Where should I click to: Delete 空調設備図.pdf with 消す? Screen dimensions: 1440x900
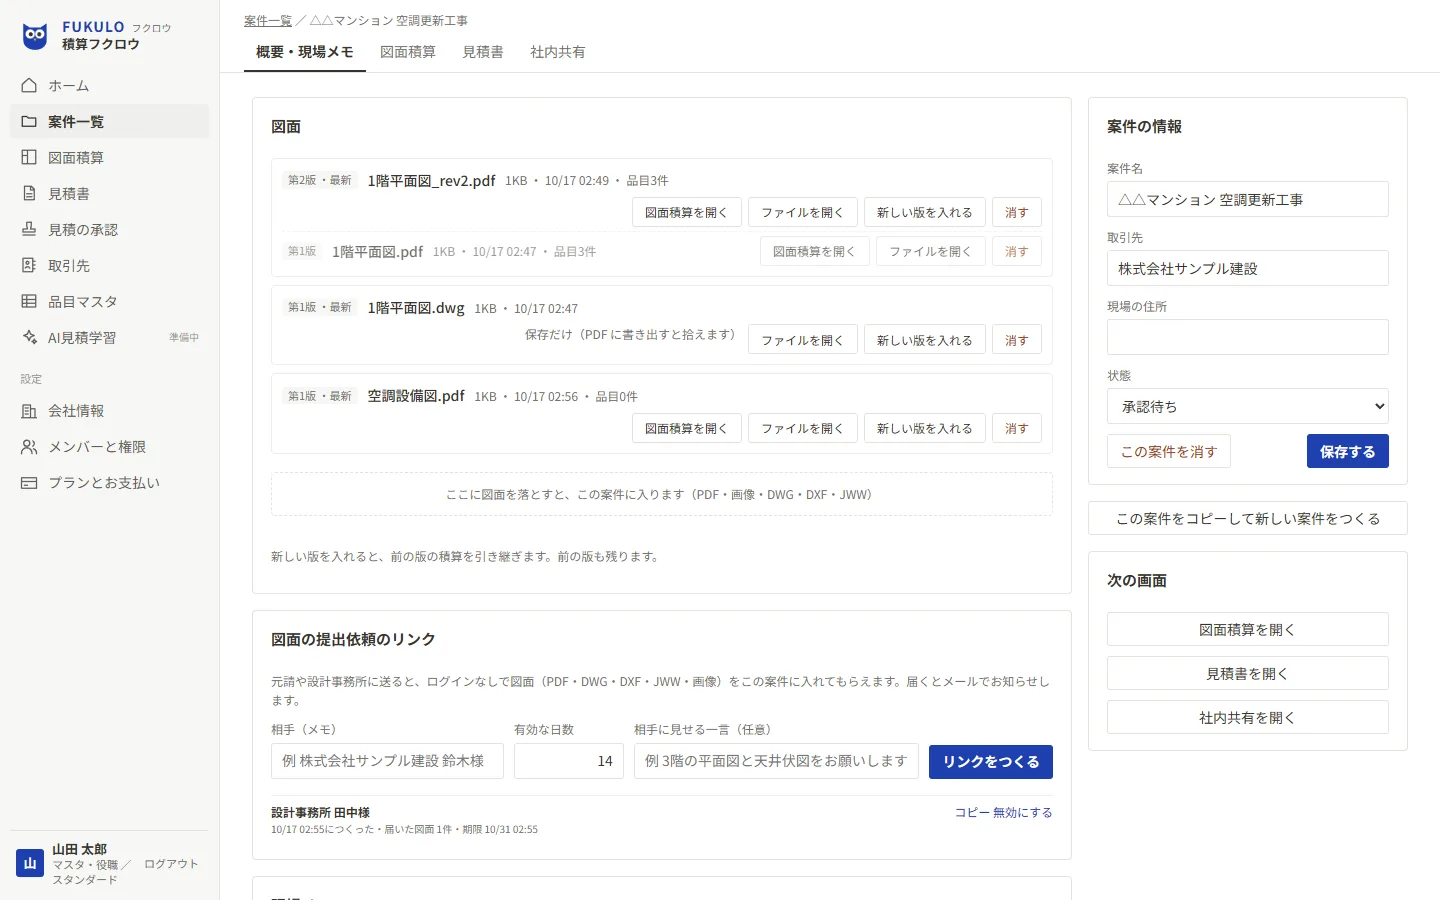point(1017,428)
